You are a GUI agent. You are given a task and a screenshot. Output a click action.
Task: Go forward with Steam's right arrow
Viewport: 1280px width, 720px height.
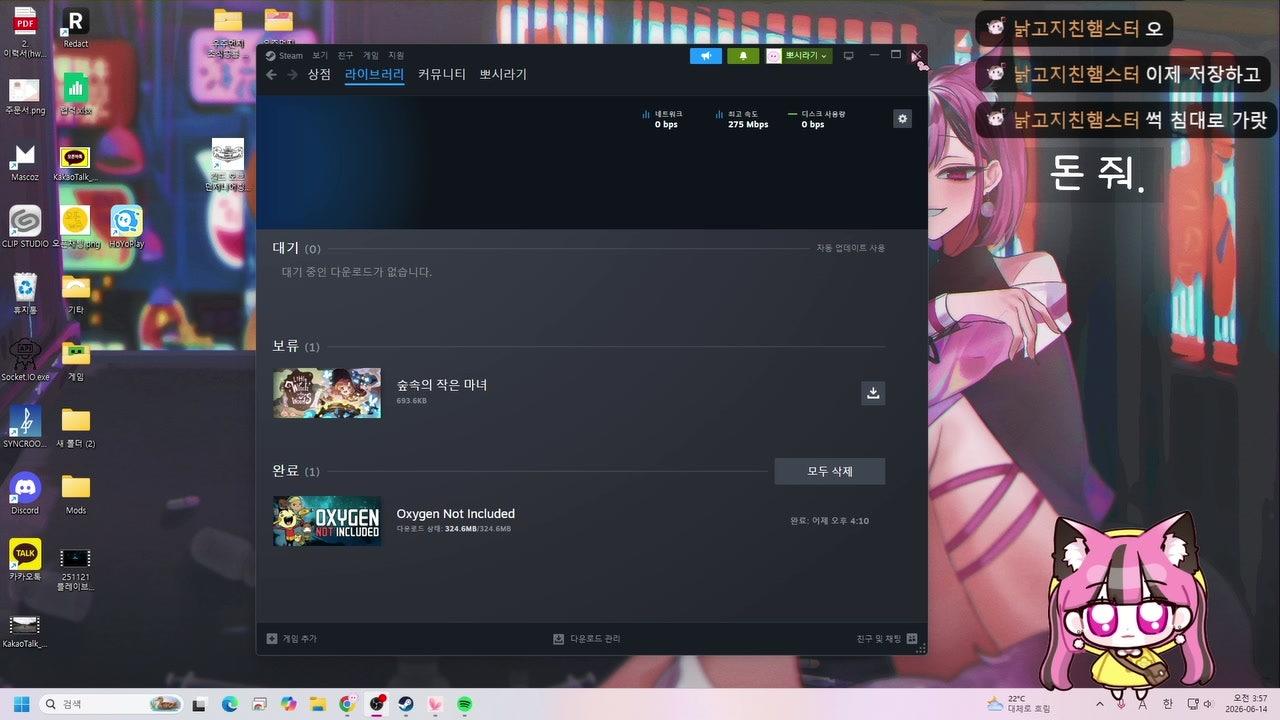292,75
